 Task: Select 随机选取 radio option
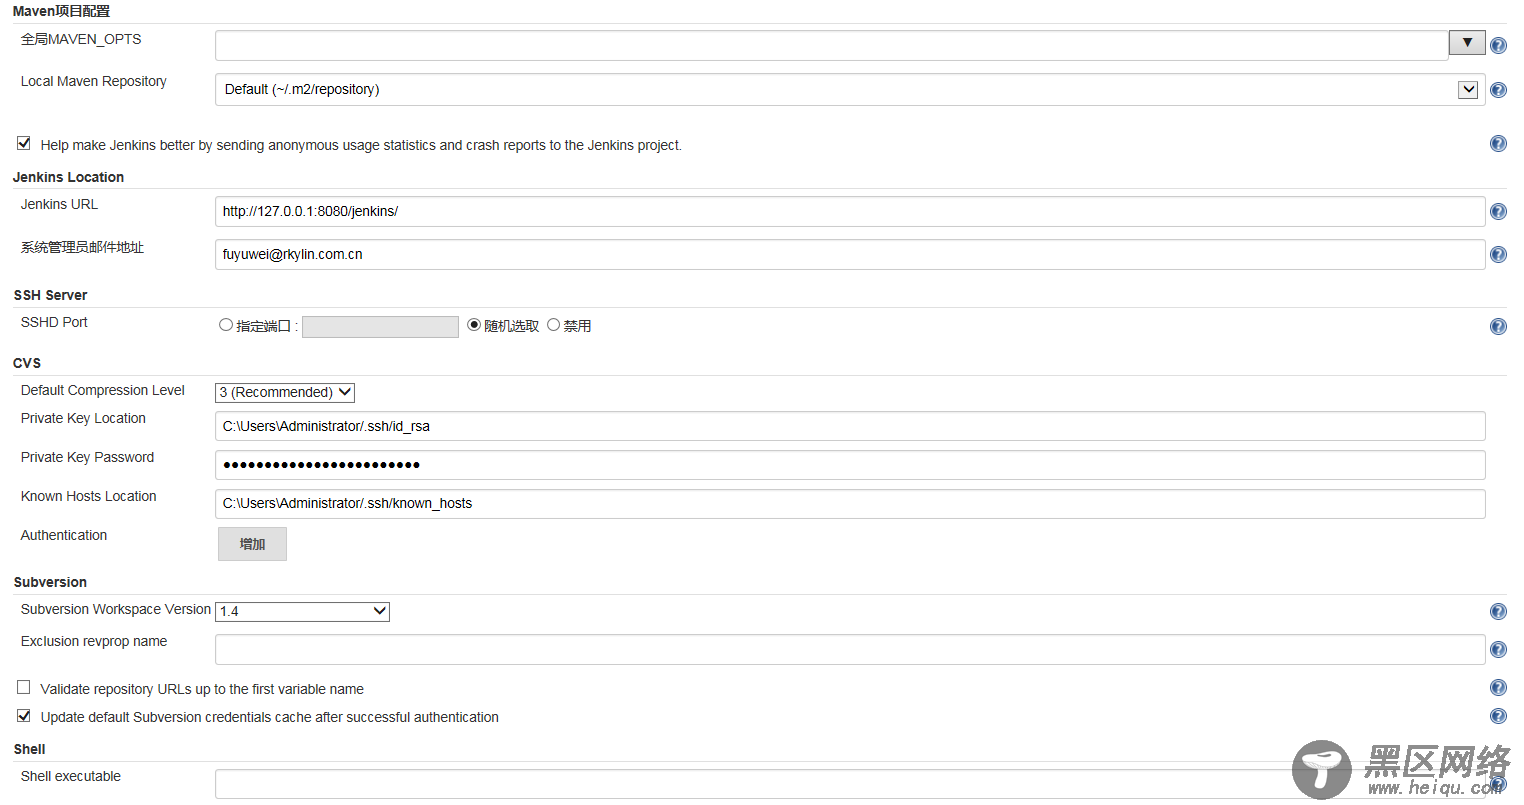point(474,325)
